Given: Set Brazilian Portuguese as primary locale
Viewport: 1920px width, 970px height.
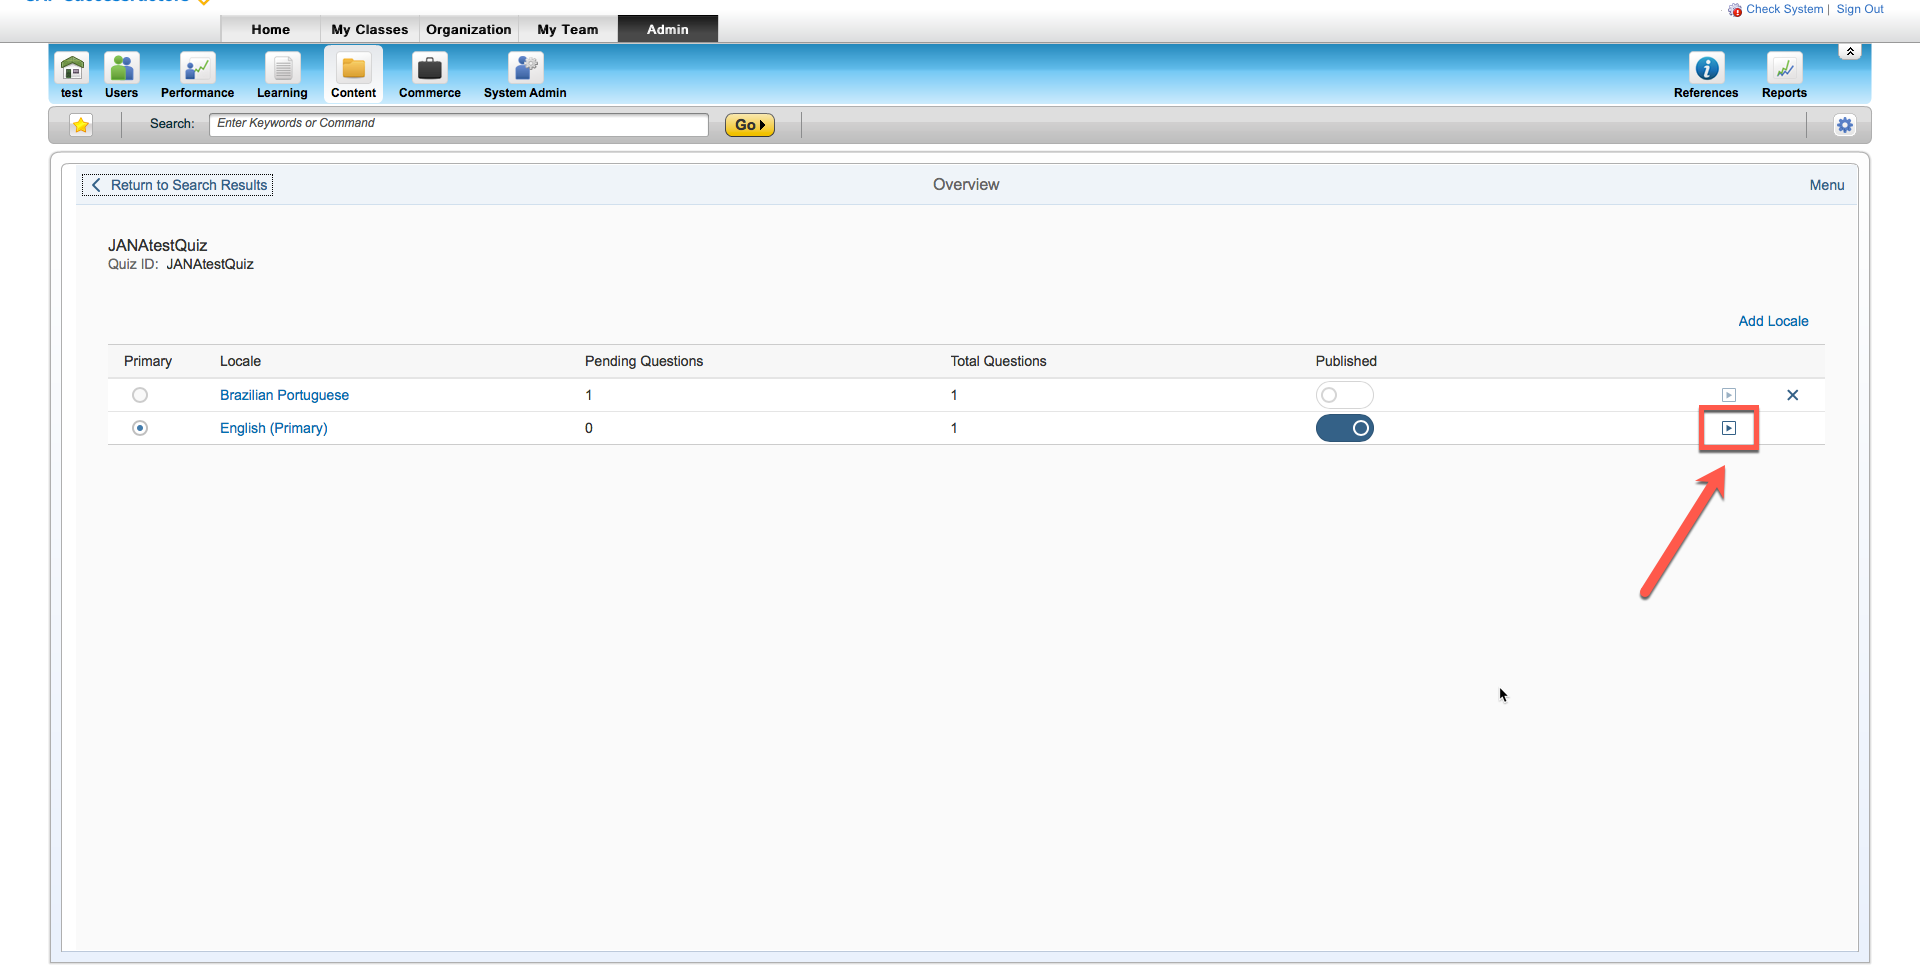Looking at the screenshot, I should coord(140,395).
